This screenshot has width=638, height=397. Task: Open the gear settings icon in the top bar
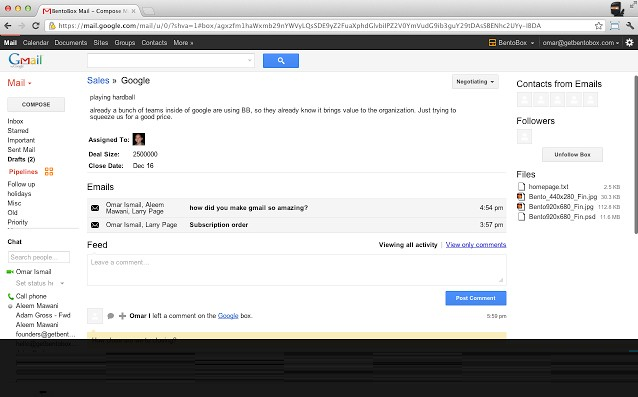(629, 42)
